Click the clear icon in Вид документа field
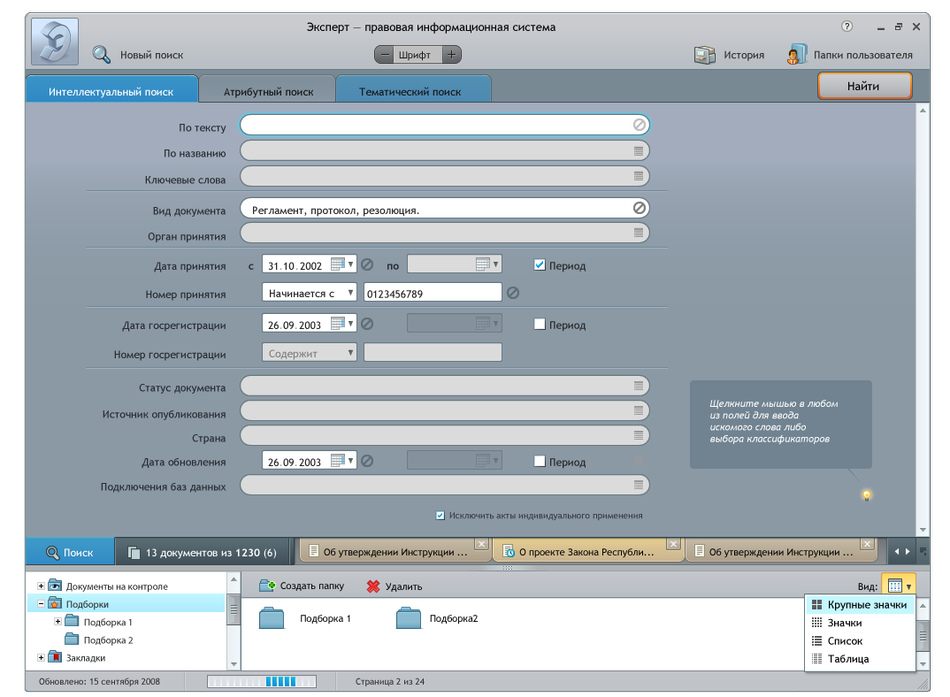Screen dimensions: 950x697 [x=640, y=208]
